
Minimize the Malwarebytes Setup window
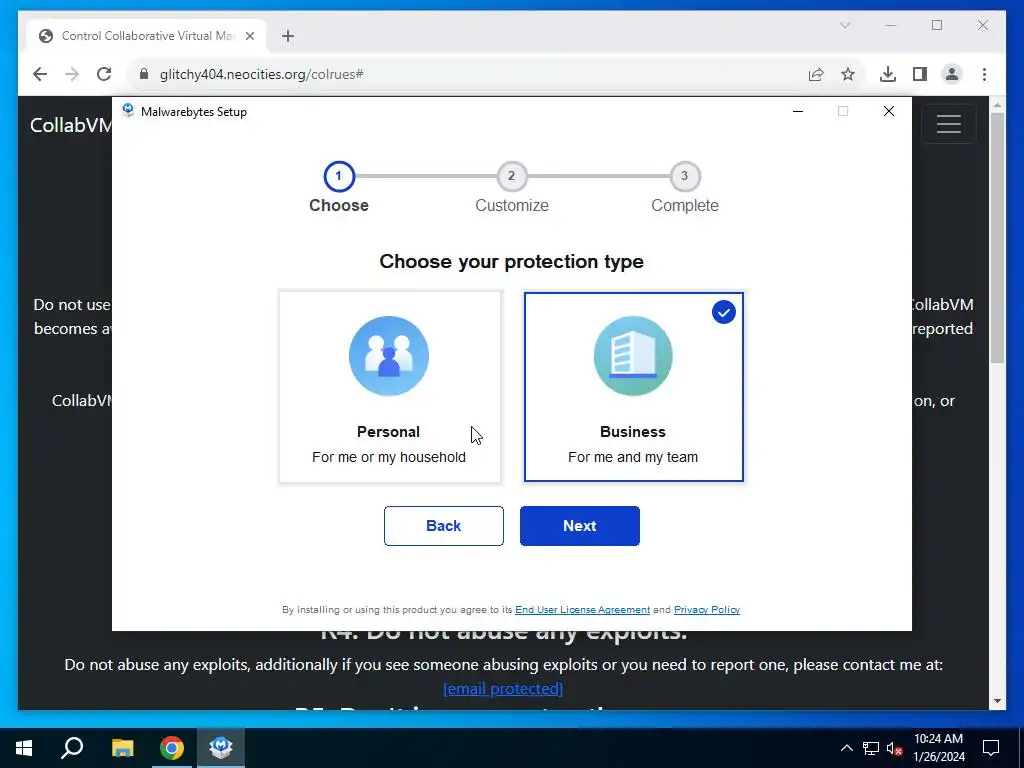pos(797,111)
